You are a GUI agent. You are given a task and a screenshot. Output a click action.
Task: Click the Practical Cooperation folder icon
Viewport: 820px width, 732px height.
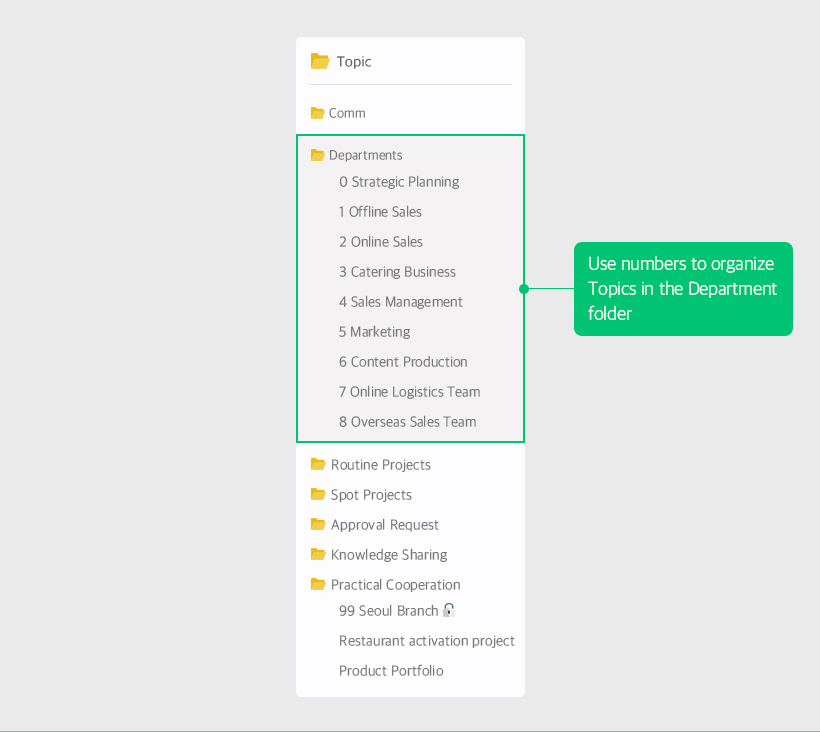pyautogui.click(x=318, y=584)
